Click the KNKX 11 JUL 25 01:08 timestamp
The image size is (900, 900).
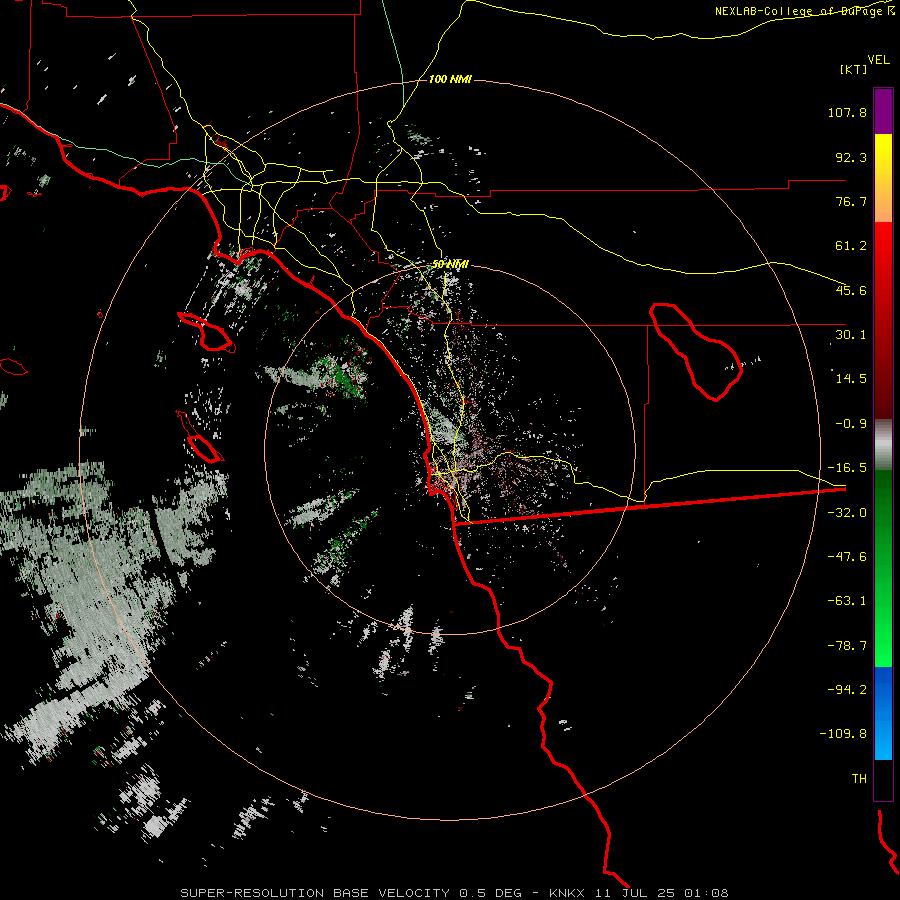[x=639, y=893]
